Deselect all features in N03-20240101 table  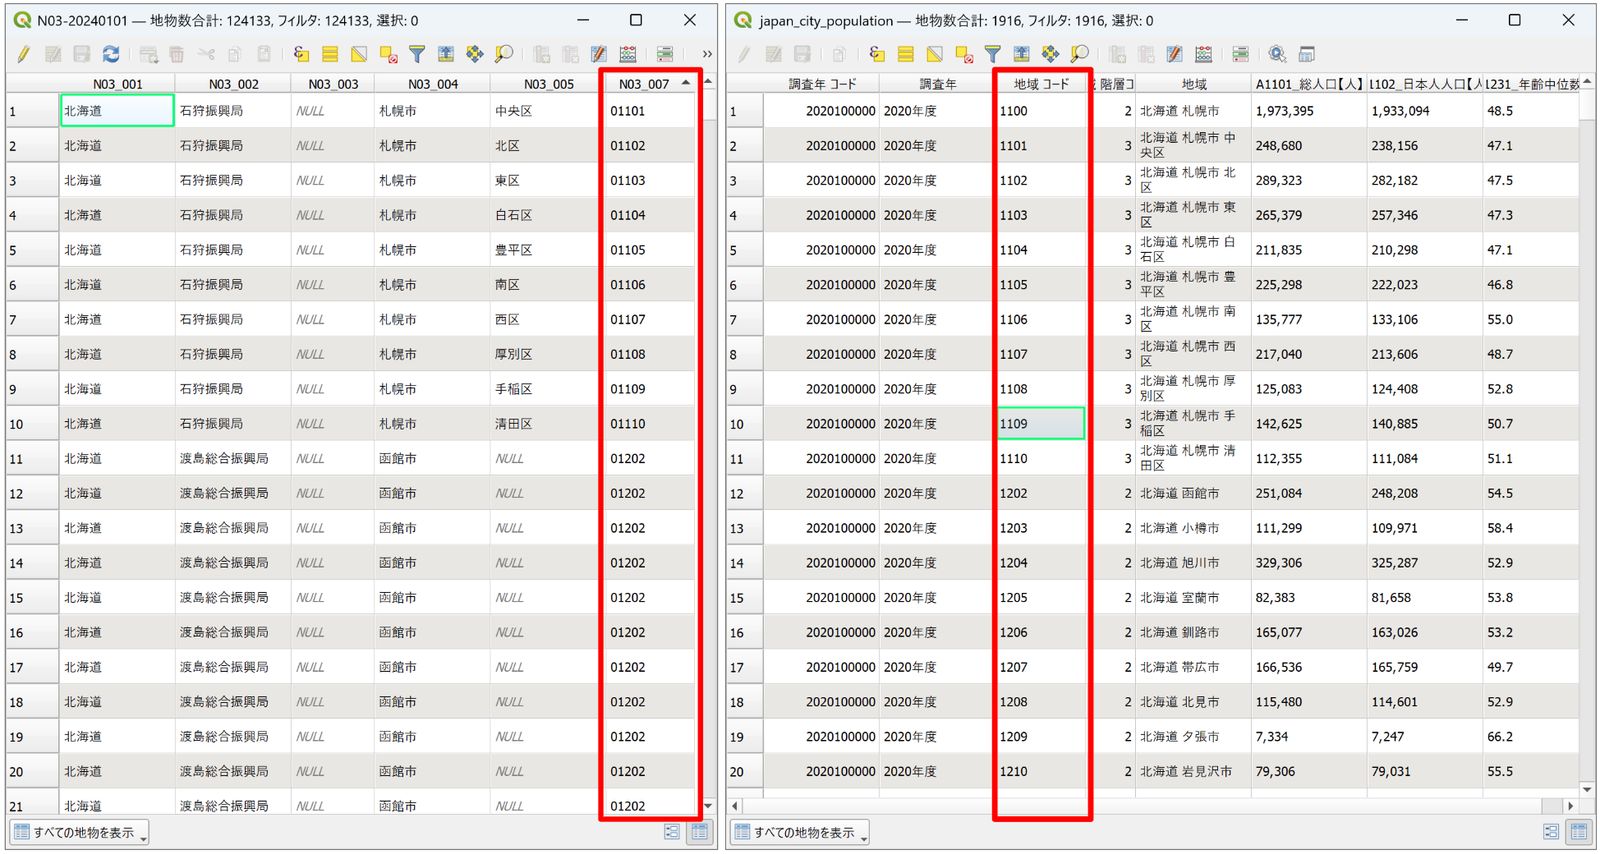(x=388, y=54)
